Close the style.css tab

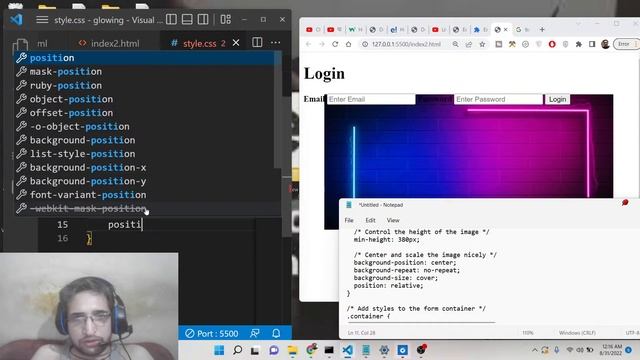pyautogui.click(x=236, y=43)
